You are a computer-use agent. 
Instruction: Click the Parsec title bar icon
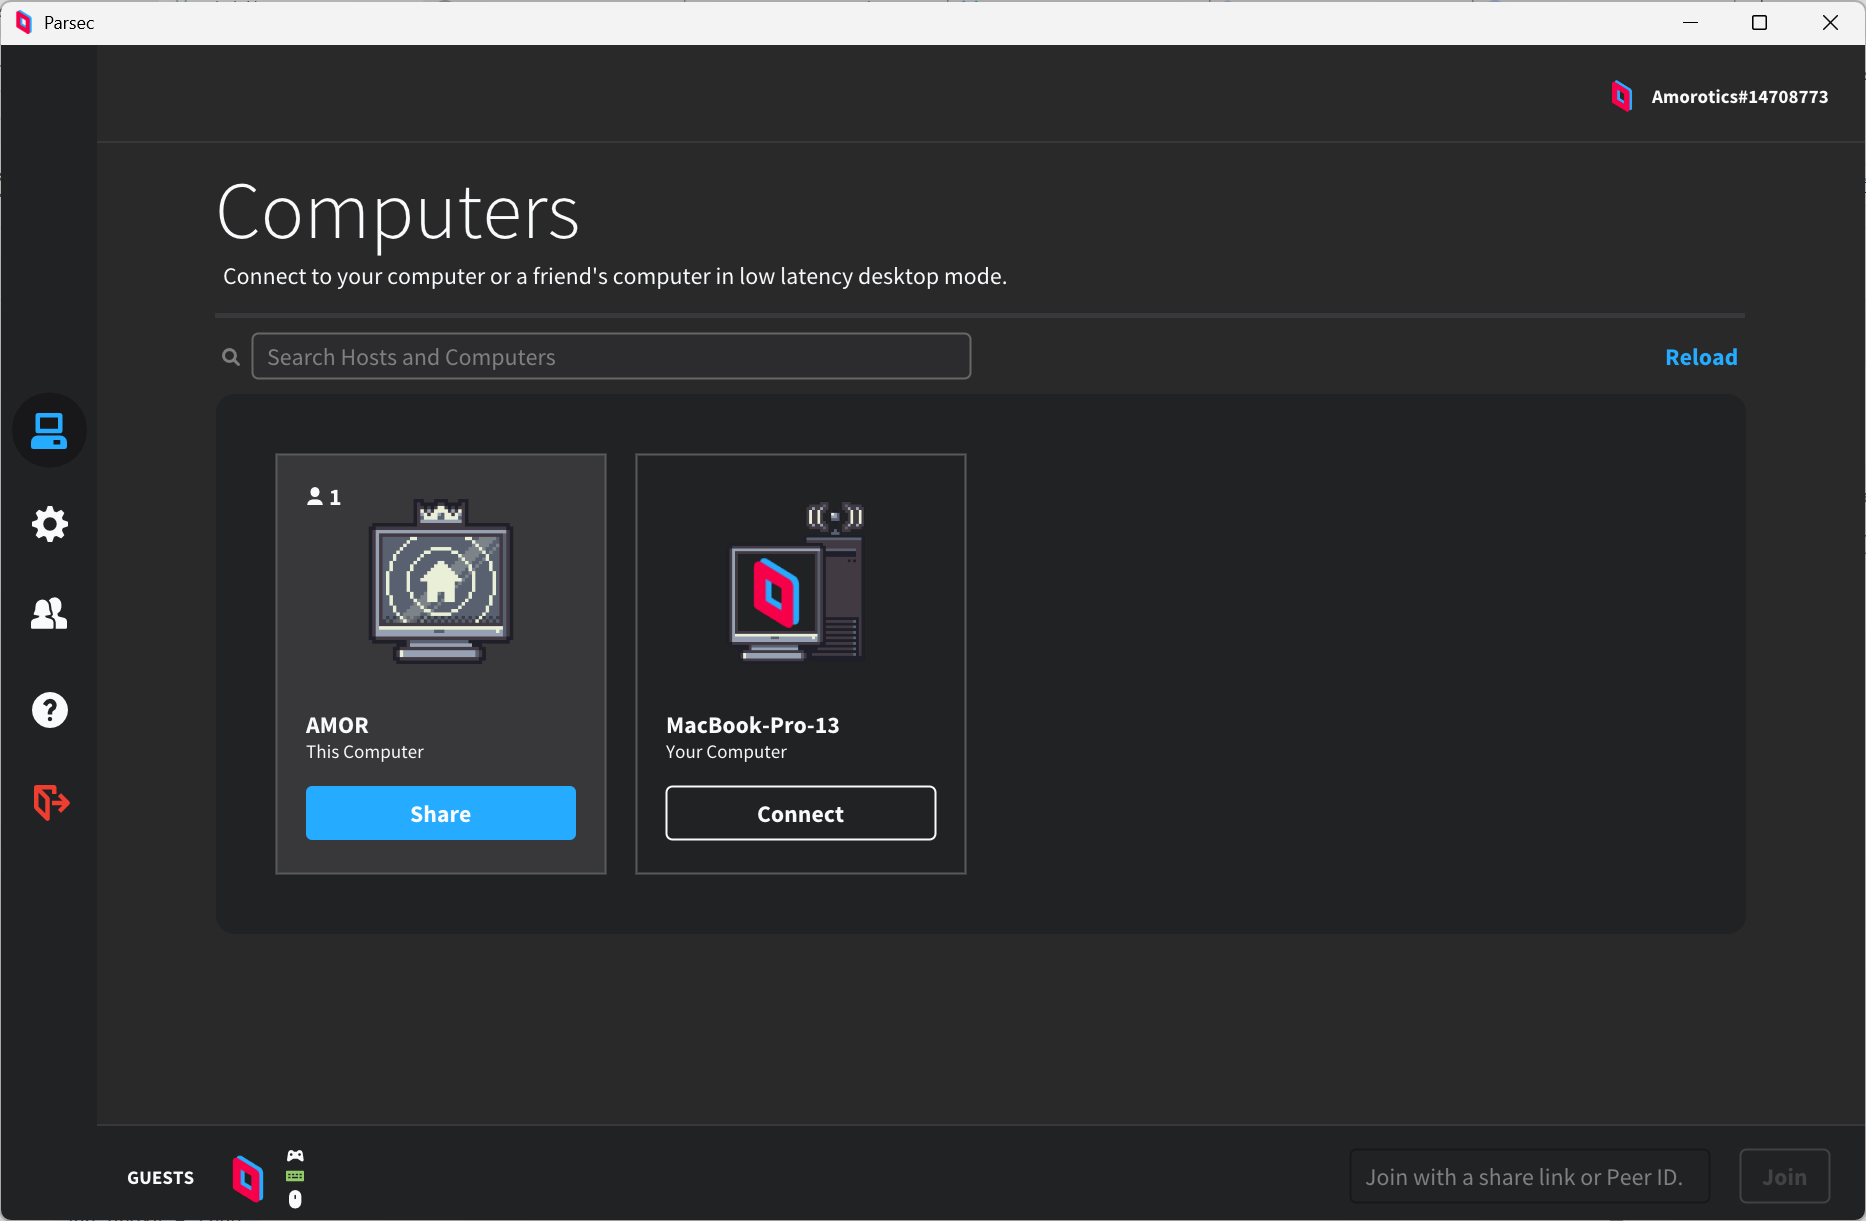24,22
